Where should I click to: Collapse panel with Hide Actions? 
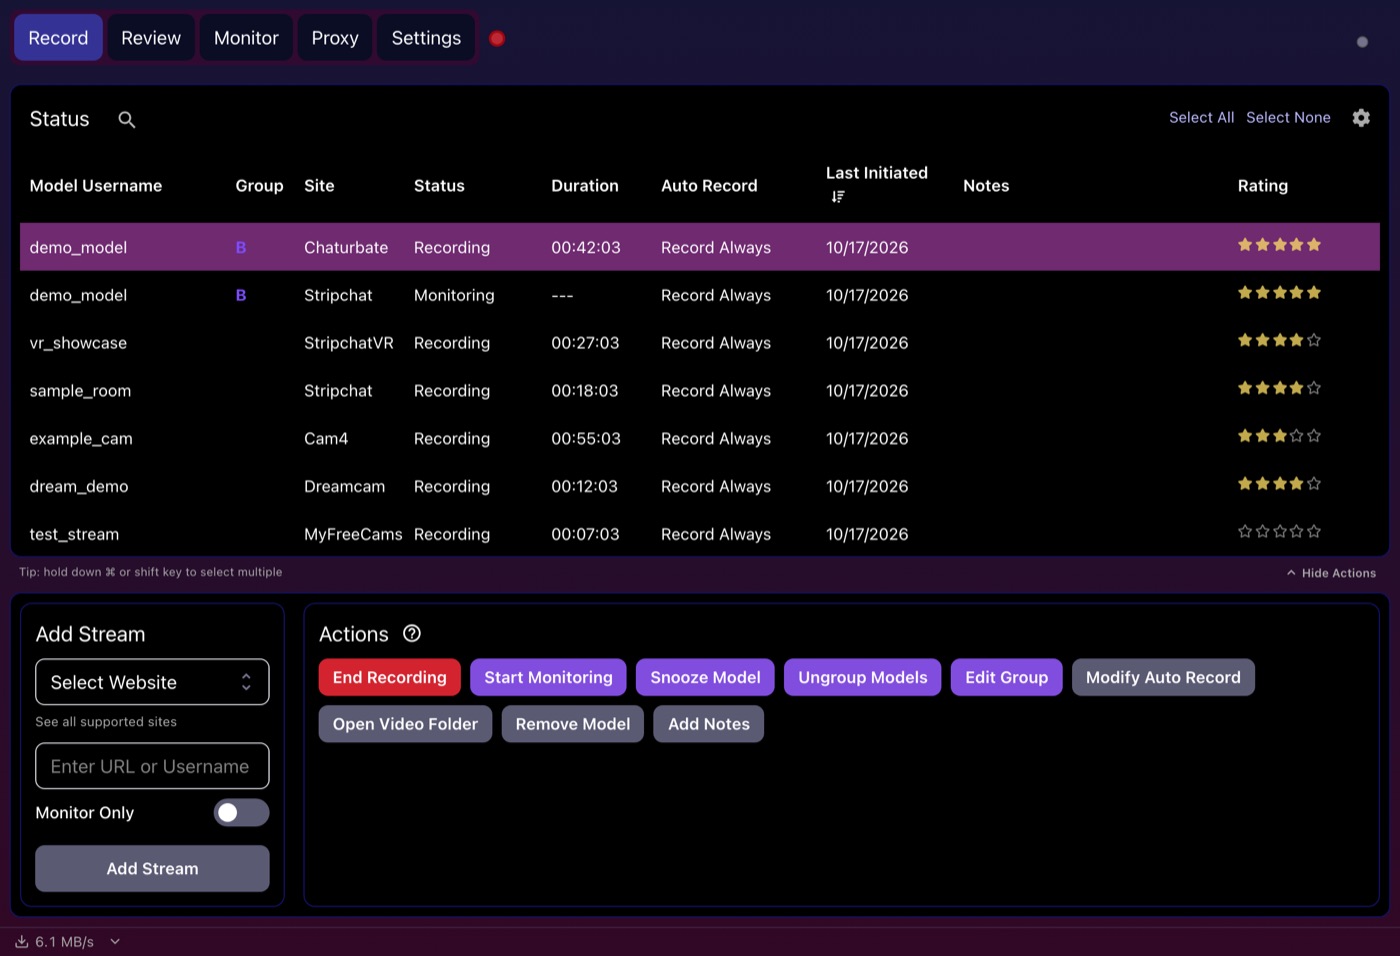coord(1331,573)
